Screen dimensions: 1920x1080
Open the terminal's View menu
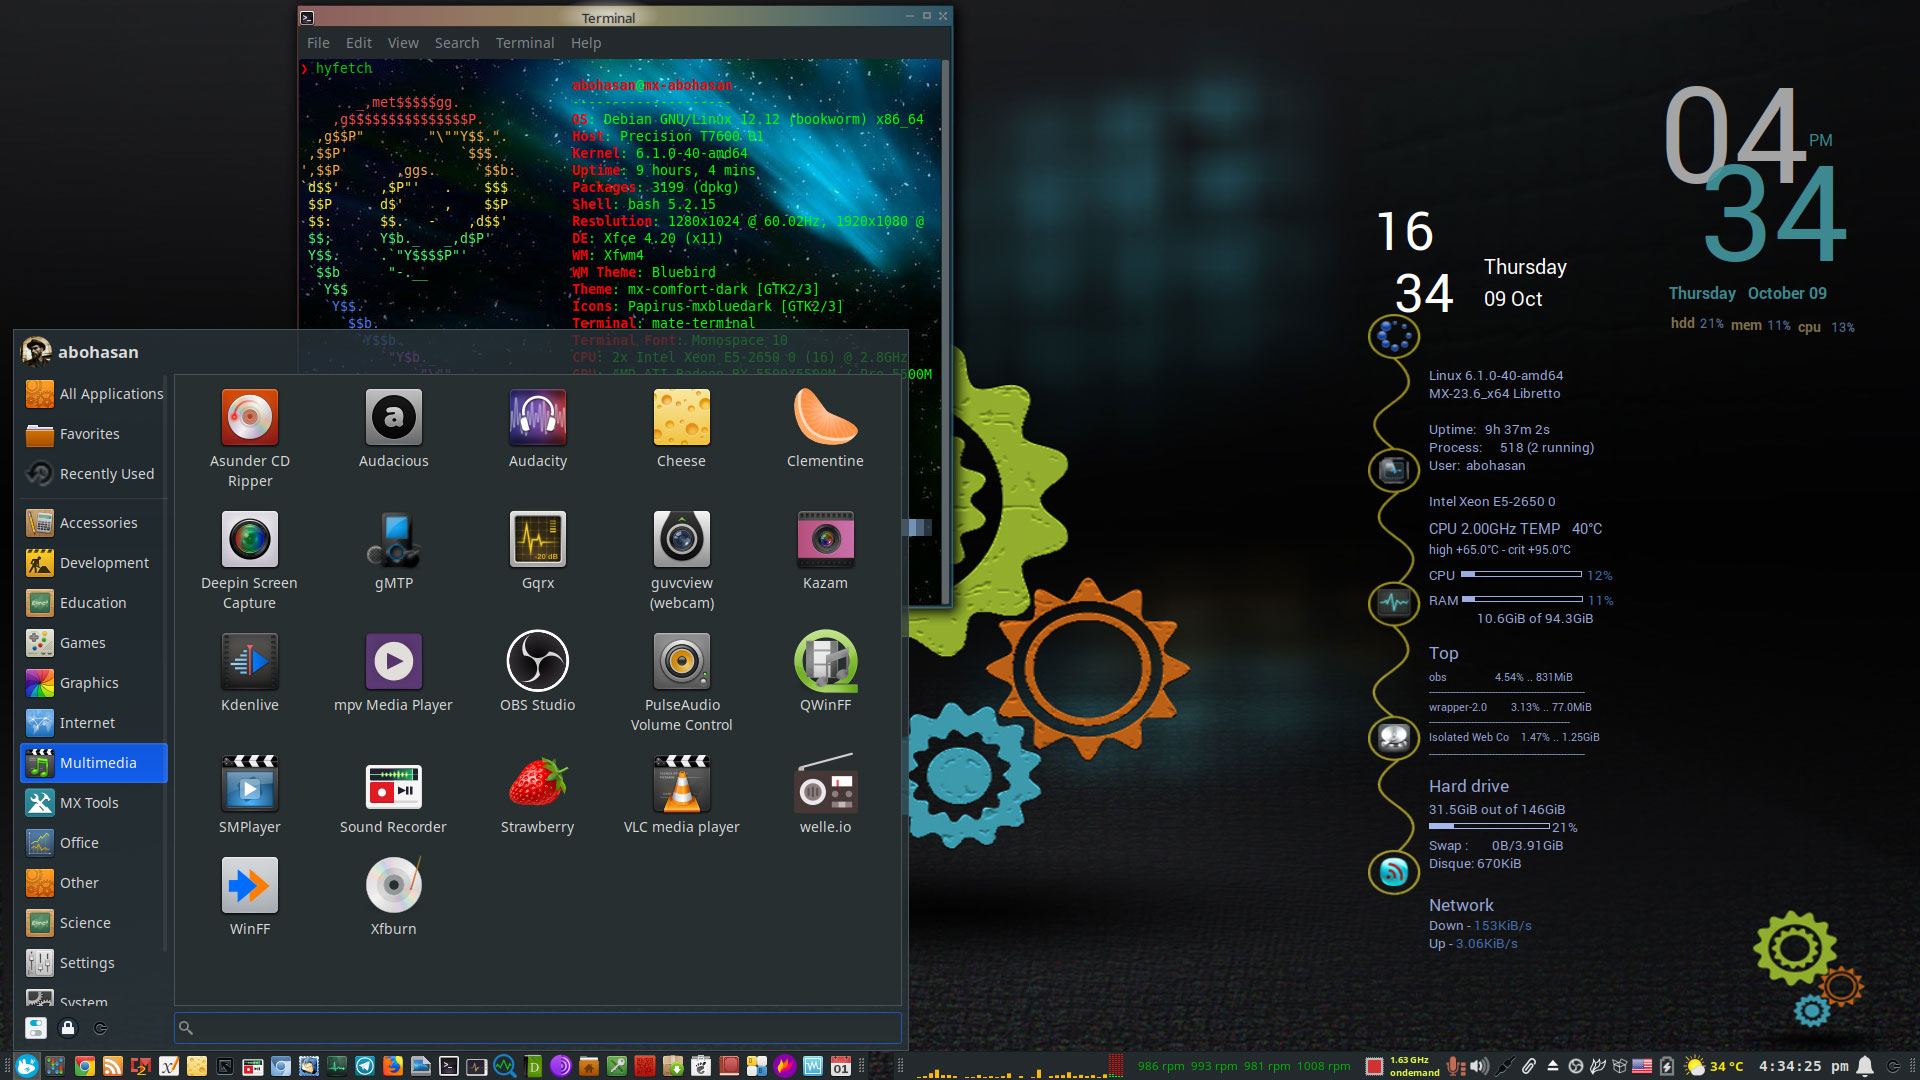point(402,43)
